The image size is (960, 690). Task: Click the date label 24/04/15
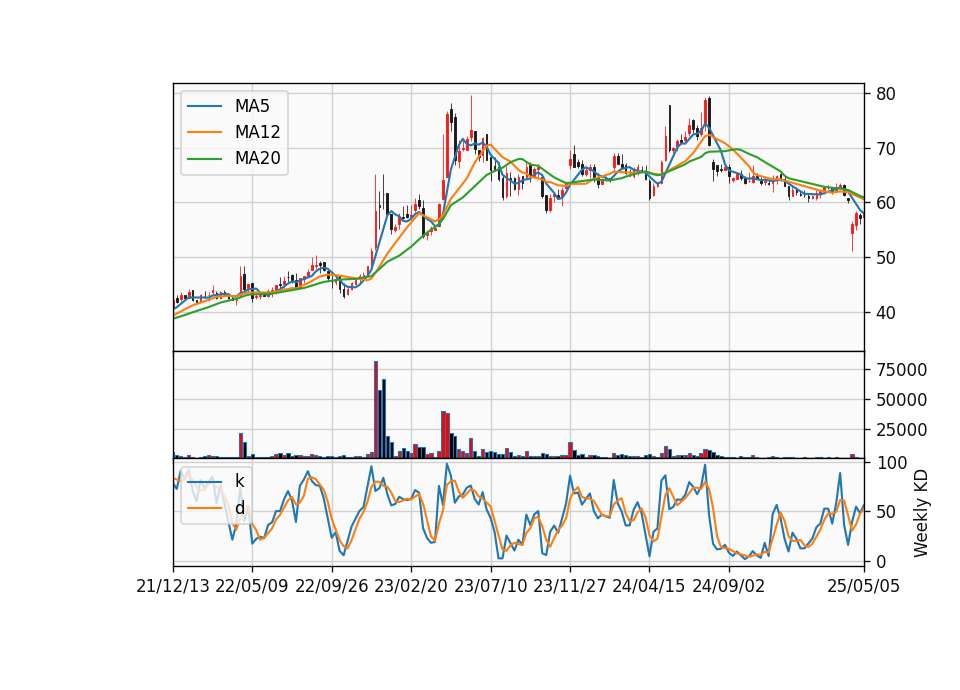tap(649, 586)
